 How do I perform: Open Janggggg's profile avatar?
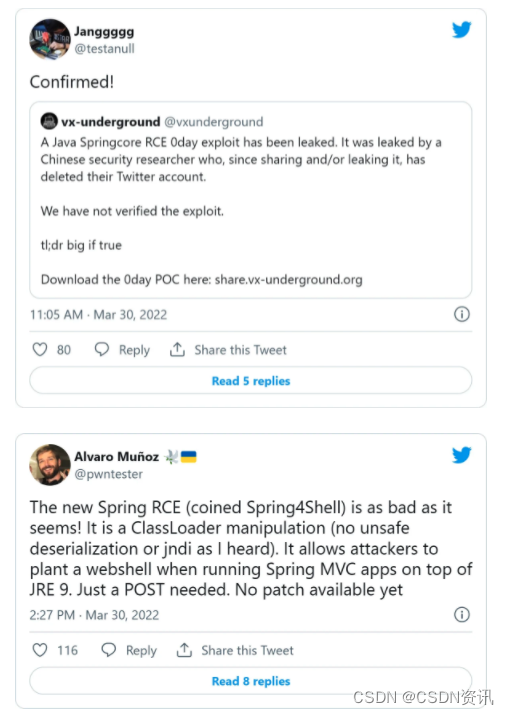click(50, 39)
